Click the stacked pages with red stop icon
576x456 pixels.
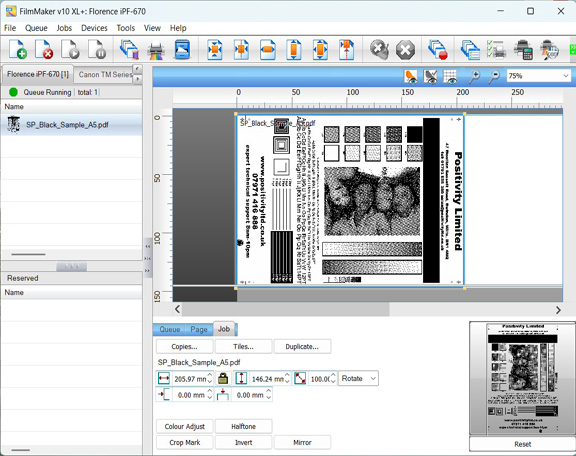(438, 49)
